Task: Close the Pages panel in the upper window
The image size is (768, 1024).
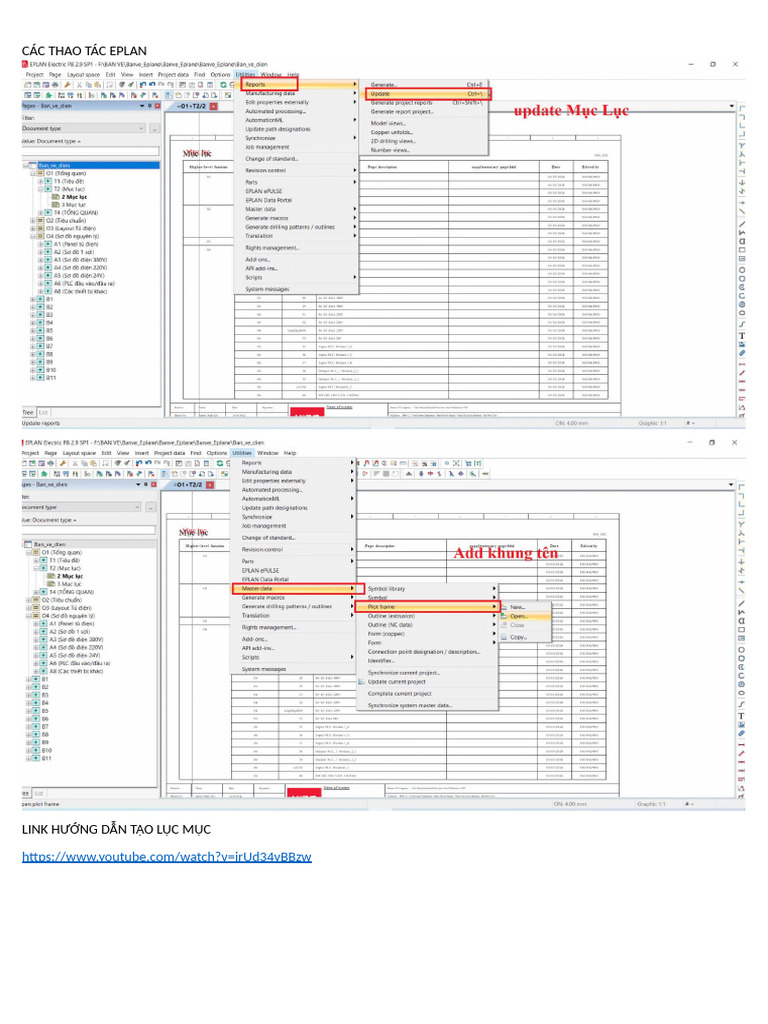Action: point(155,105)
